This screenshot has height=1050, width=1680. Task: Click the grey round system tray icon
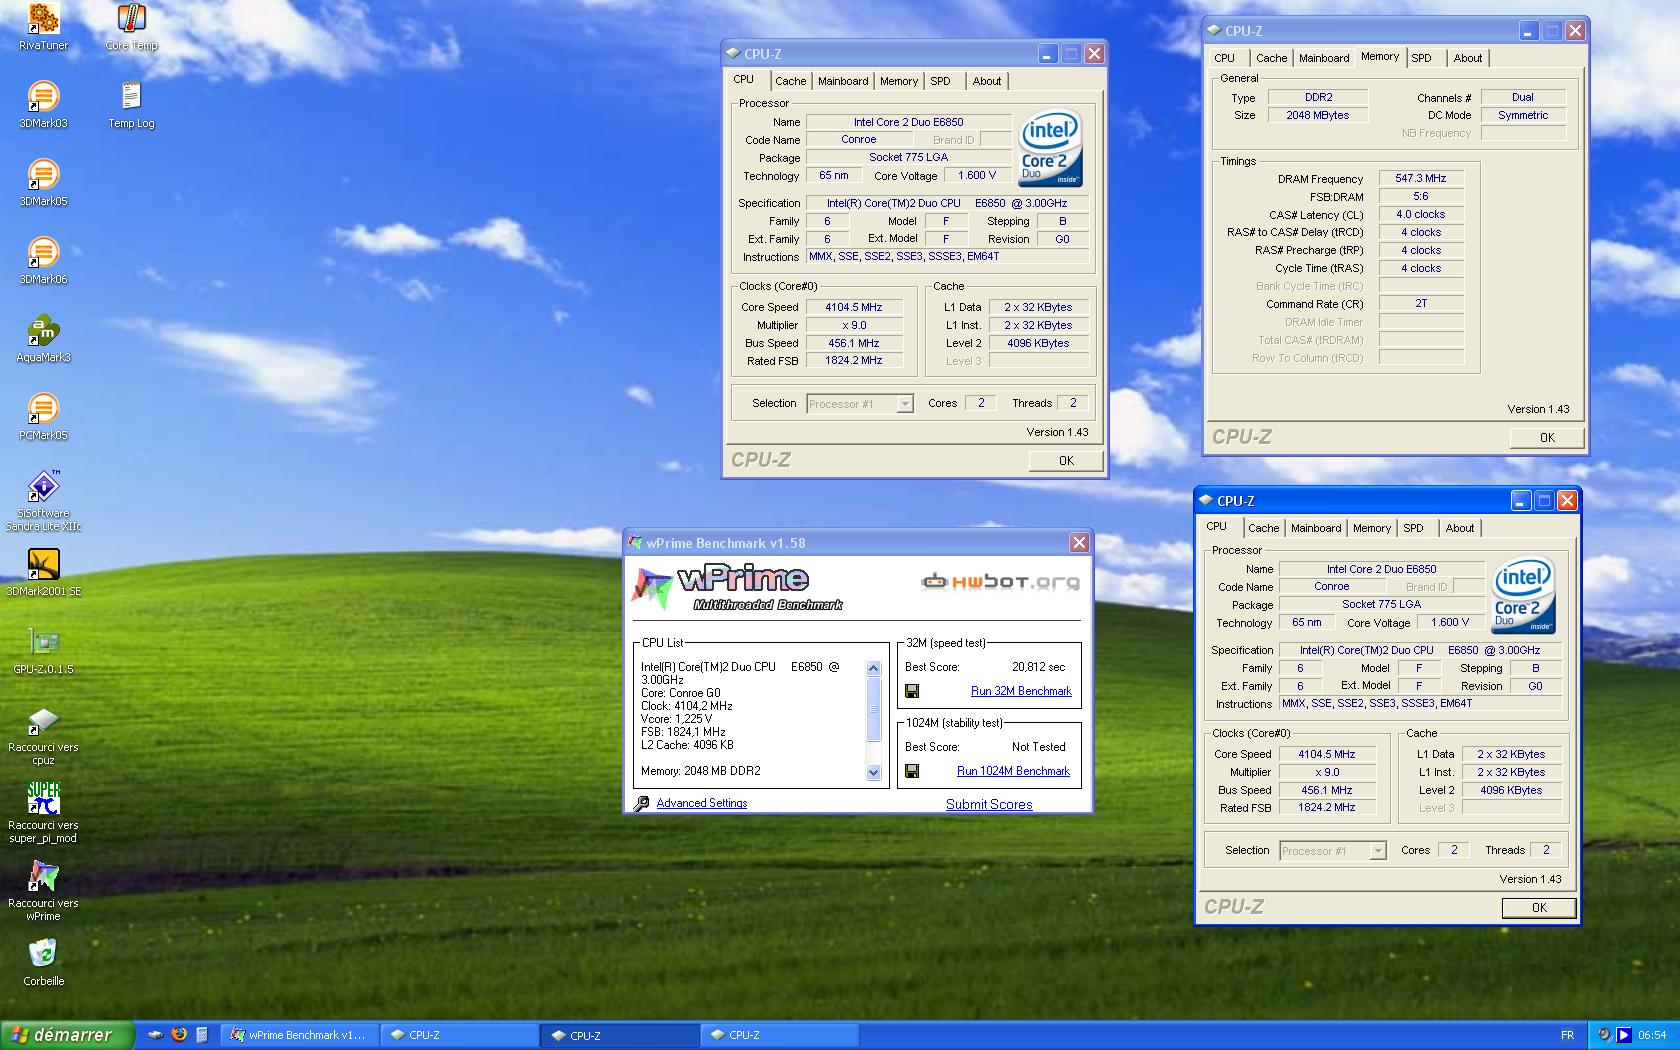pyautogui.click(x=1605, y=1035)
